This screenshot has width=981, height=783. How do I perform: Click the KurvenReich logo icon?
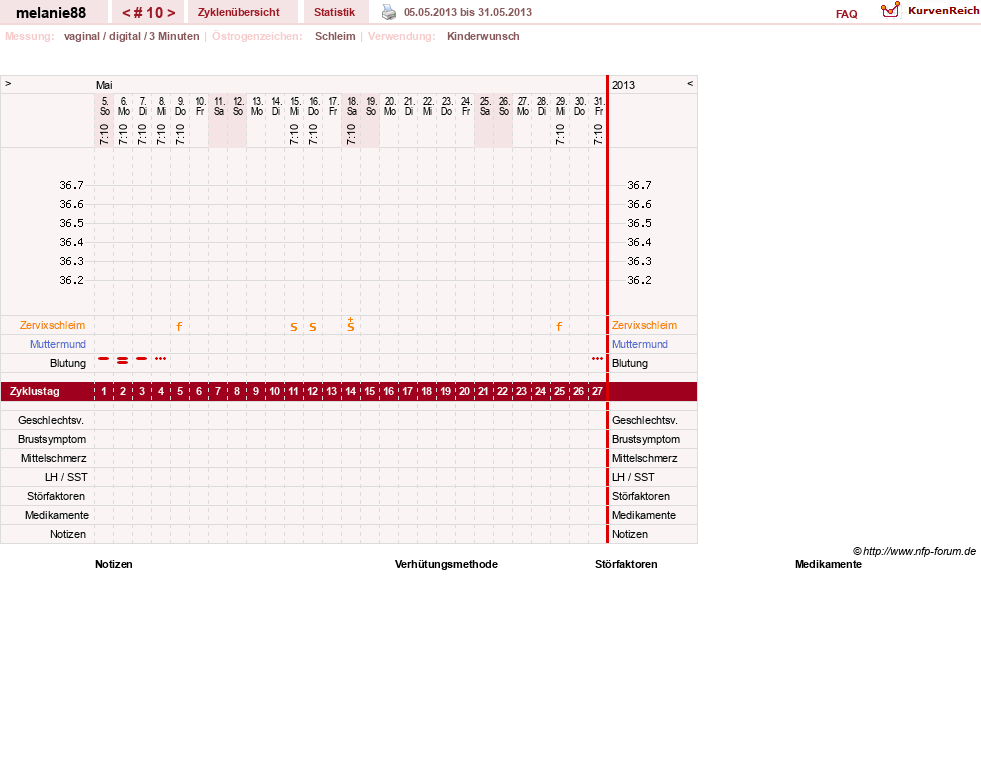(890, 10)
